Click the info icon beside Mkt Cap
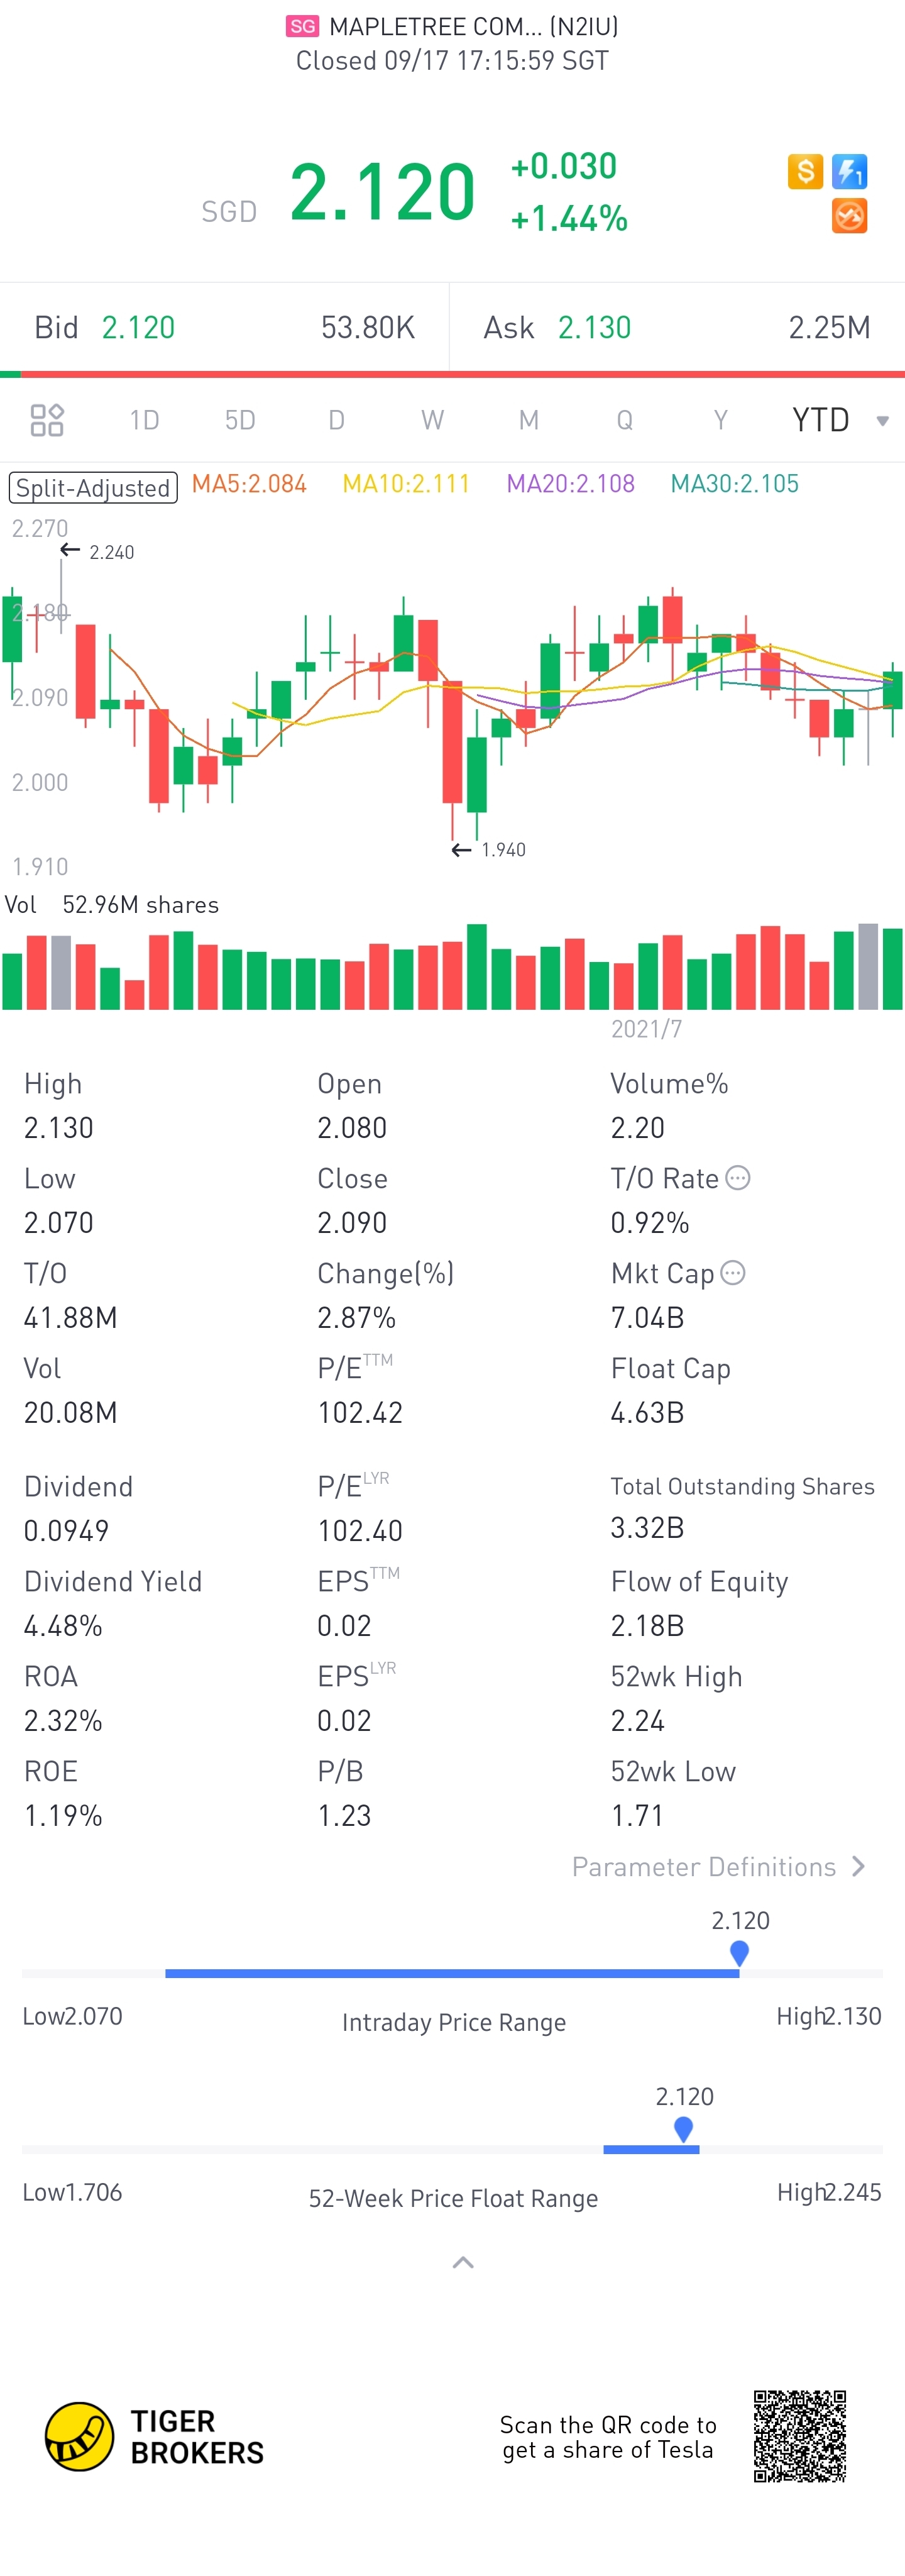The width and height of the screenshot is (905, 2576). point(733,1273)
